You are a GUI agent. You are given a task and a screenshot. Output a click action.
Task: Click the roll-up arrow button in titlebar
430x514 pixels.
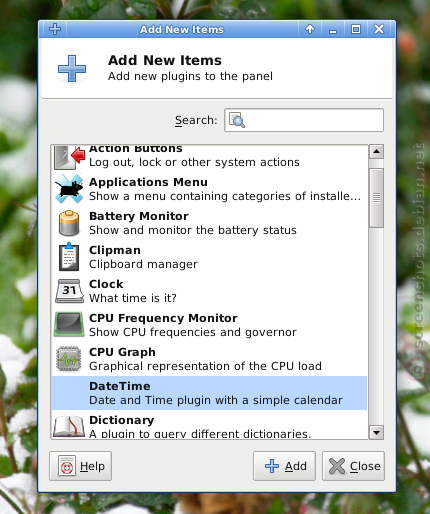point(310,29)
